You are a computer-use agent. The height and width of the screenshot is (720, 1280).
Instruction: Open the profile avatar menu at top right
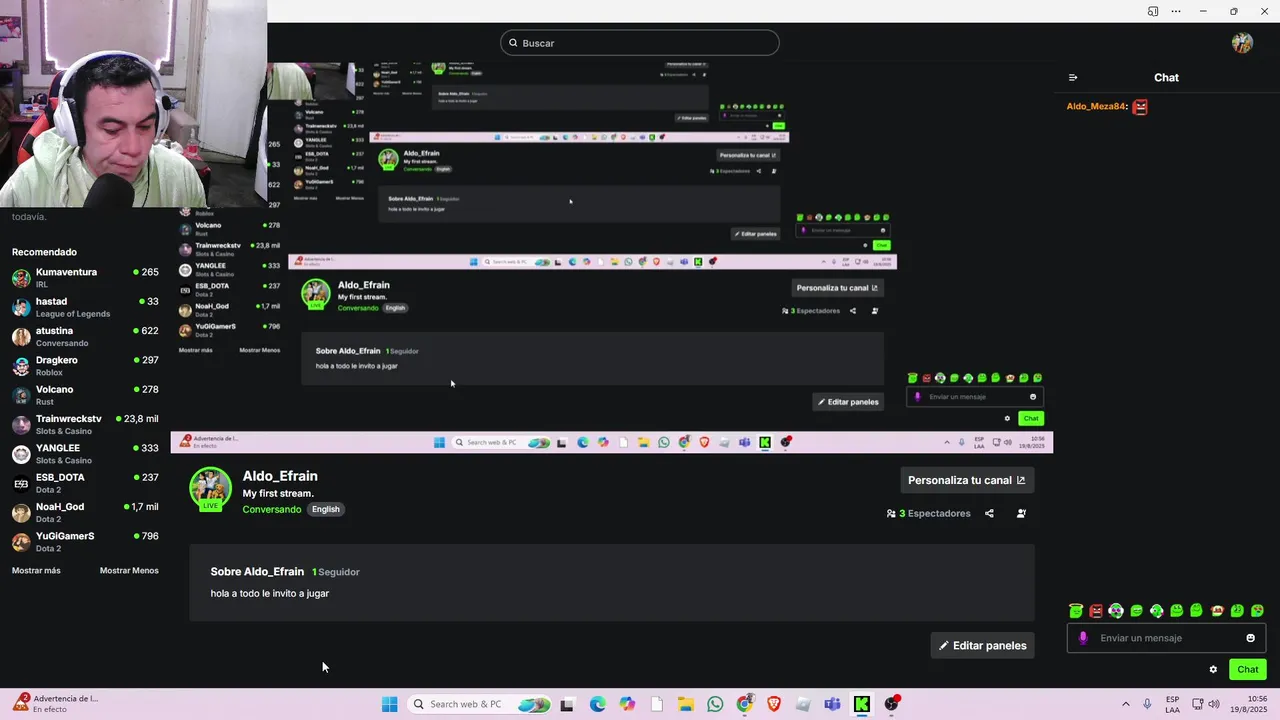[1242, 43]
